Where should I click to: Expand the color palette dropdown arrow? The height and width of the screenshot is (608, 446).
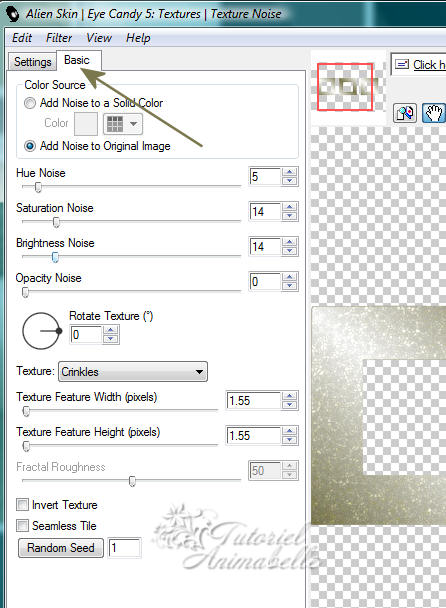[x=133, y=124]
